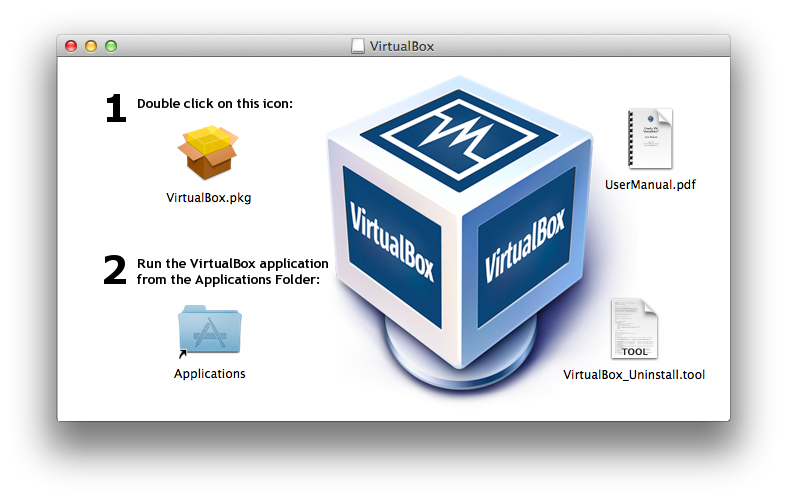Viewport: 787px width, 500px height.
Task: Click the VirtualBox window title text
Action: (402, 46)
